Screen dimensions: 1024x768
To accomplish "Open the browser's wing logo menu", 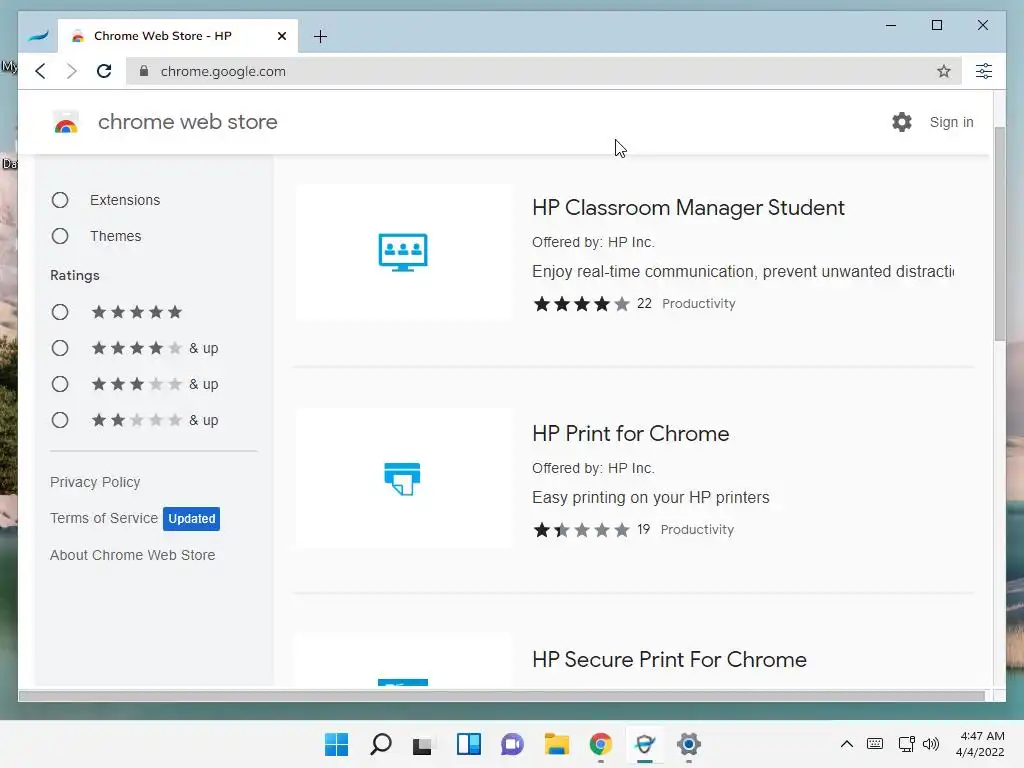I will point(39,36).
